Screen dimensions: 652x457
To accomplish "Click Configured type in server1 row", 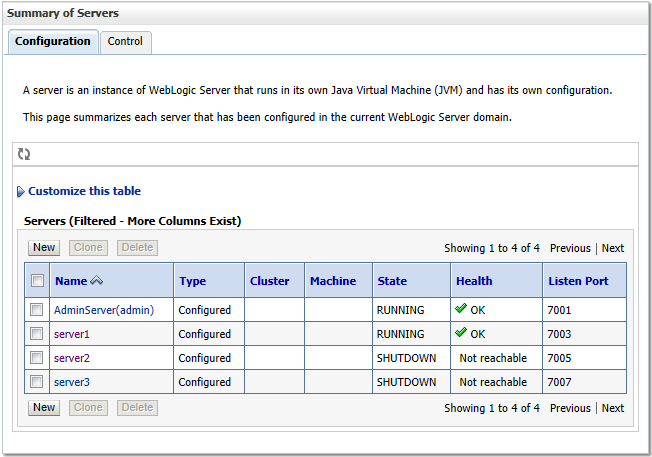I will (205, 335).
